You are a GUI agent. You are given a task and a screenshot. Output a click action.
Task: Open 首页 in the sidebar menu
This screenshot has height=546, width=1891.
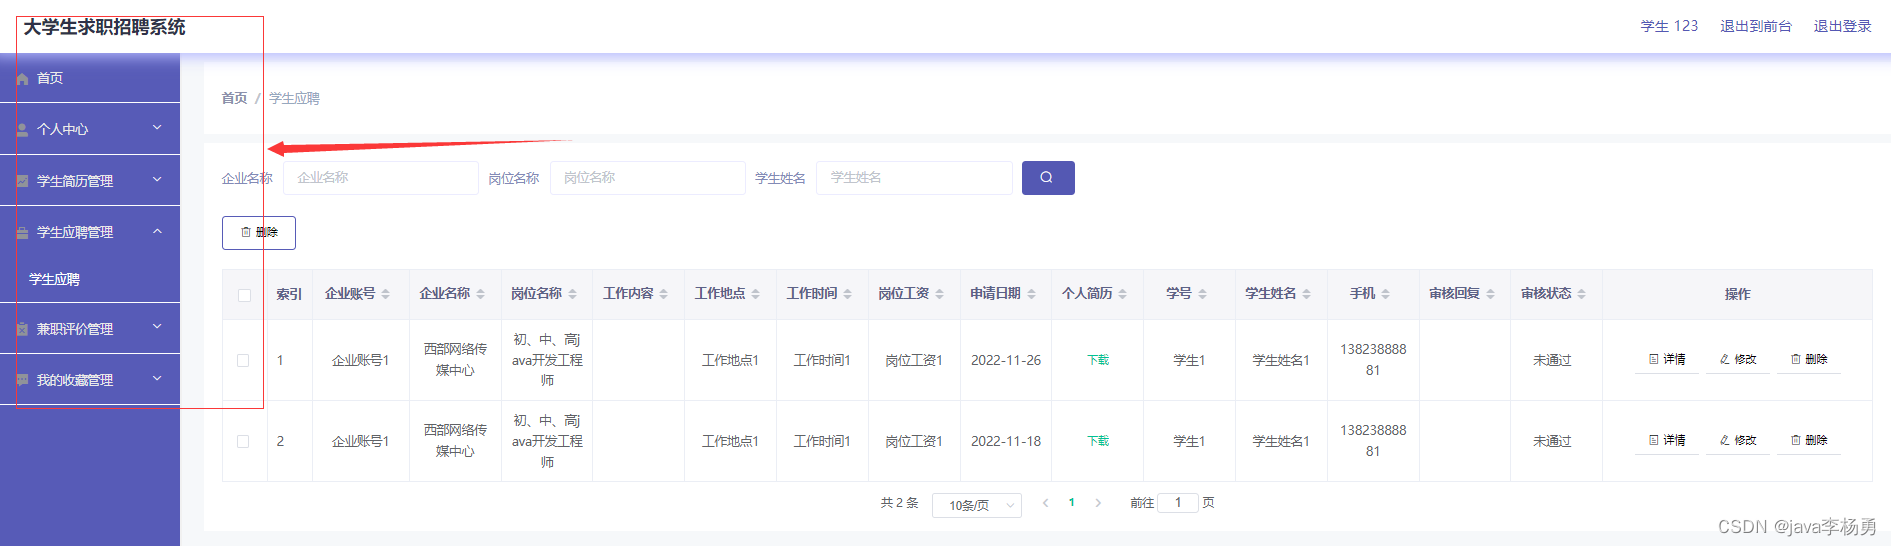click(90, 78)
